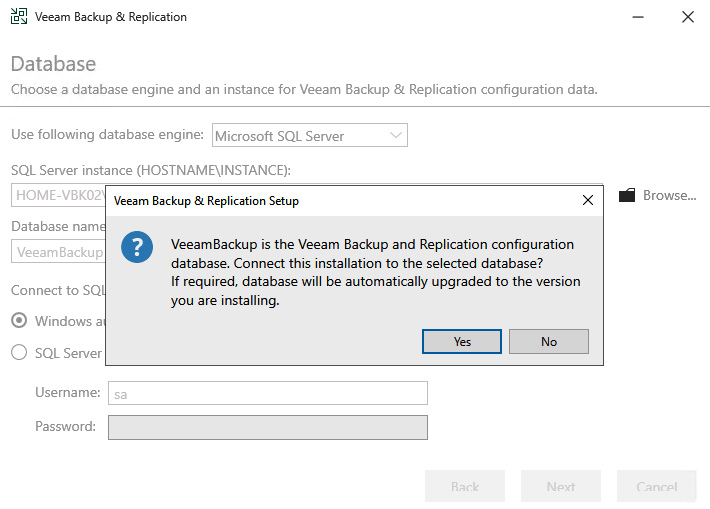Click the 'Database' heading text
The height and width of the screenshot is (509, 710).
coord(53,64)
